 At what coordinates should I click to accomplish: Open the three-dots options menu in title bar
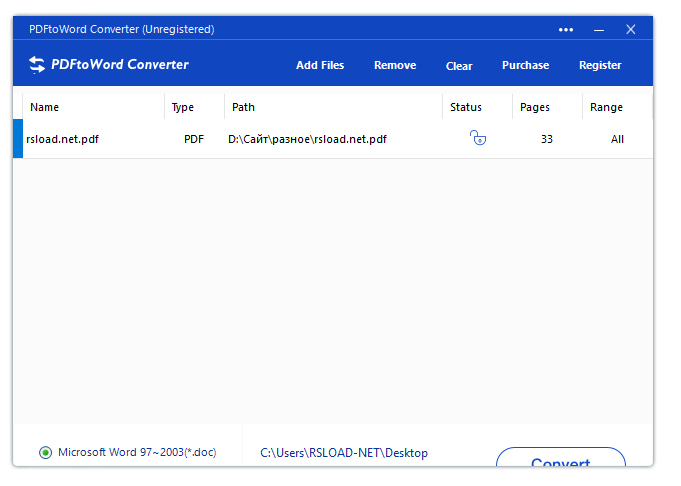566,30
